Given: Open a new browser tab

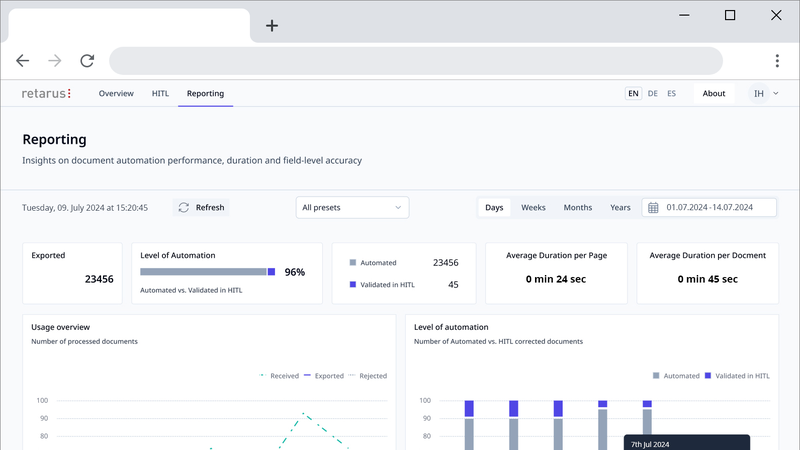Looking at the screenshot, I should click(272, 26).
